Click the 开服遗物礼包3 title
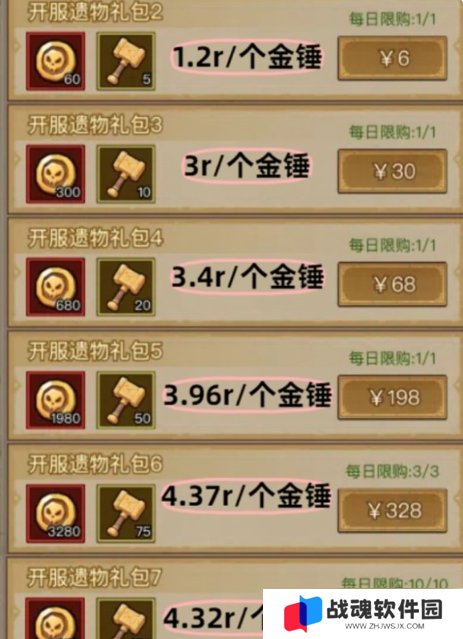This screenshot has width=463, height=639. 95,125
